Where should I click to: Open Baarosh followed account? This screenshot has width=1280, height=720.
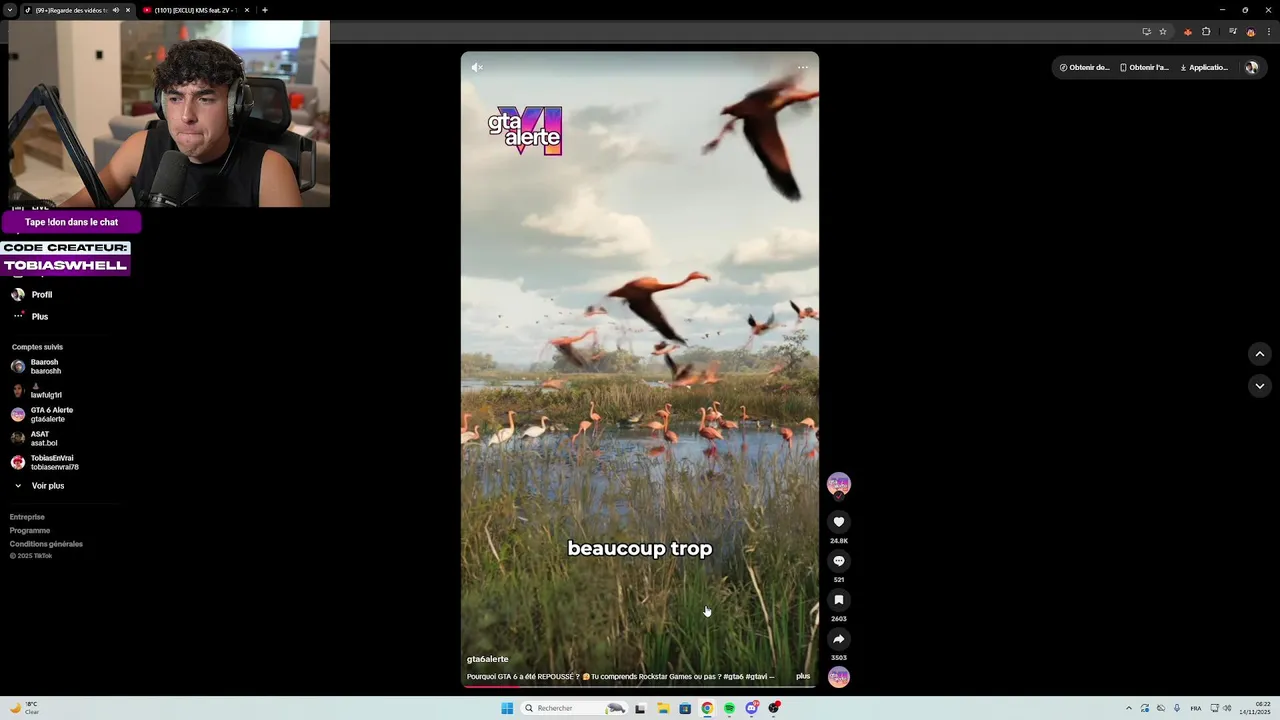click(36, 367)
